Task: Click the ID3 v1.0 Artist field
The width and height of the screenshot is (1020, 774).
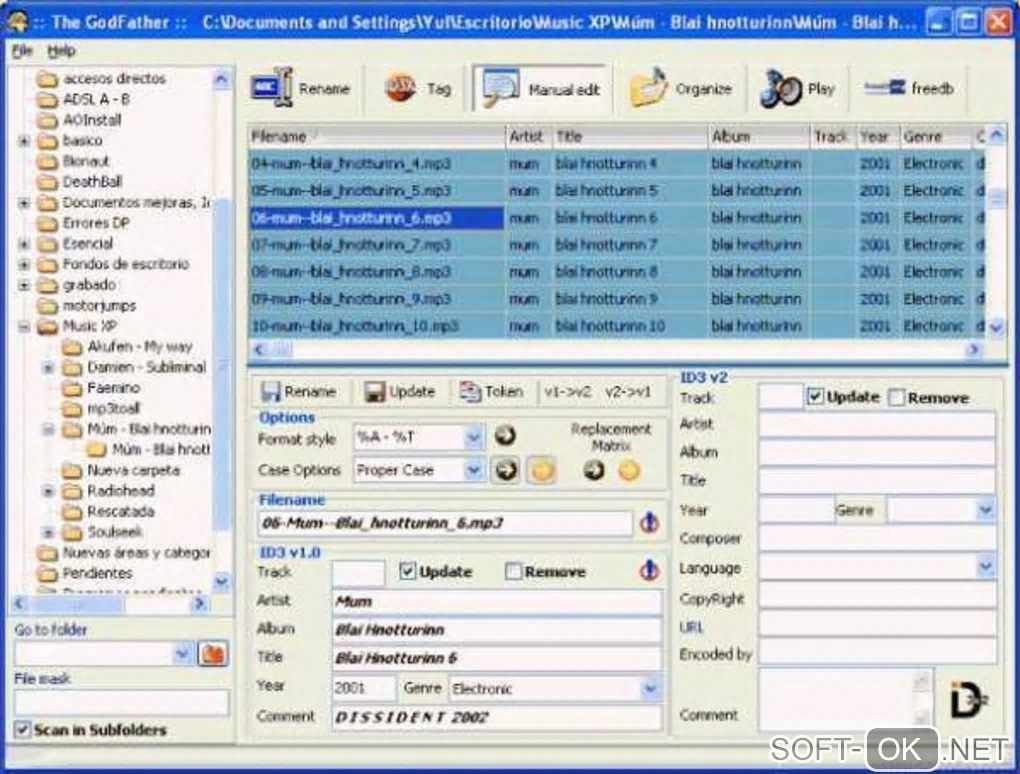Action: coord(497,602)
